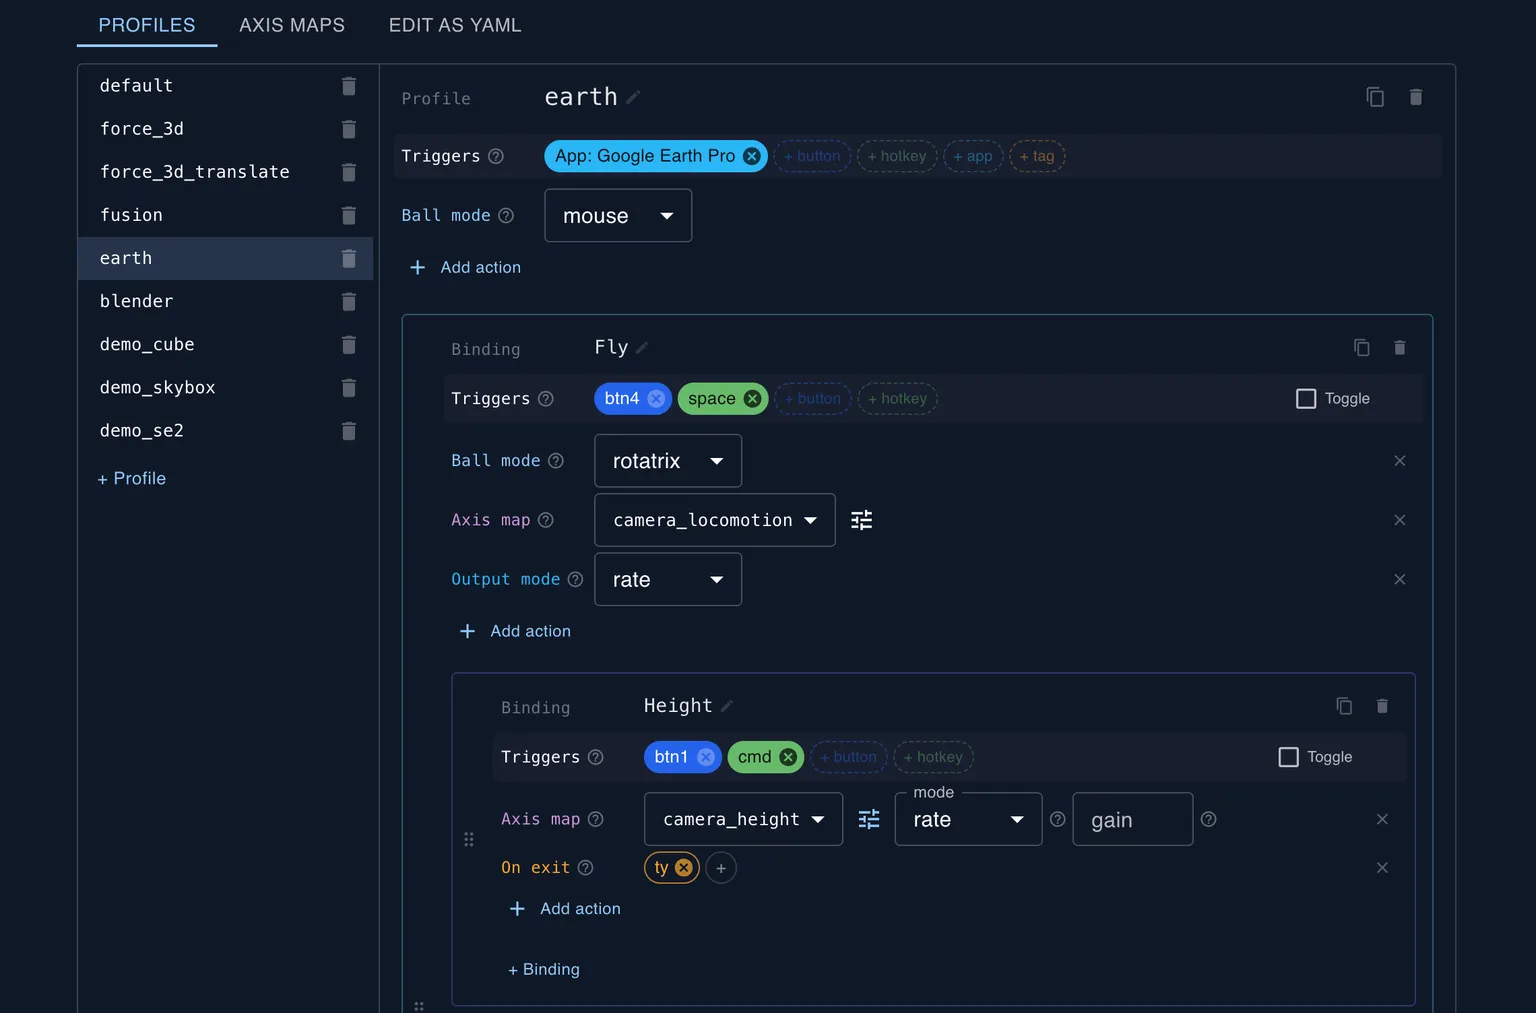Open the camera_height axis map settings sliders
The image size is (1536, 1013).
[x=869, y=819]
